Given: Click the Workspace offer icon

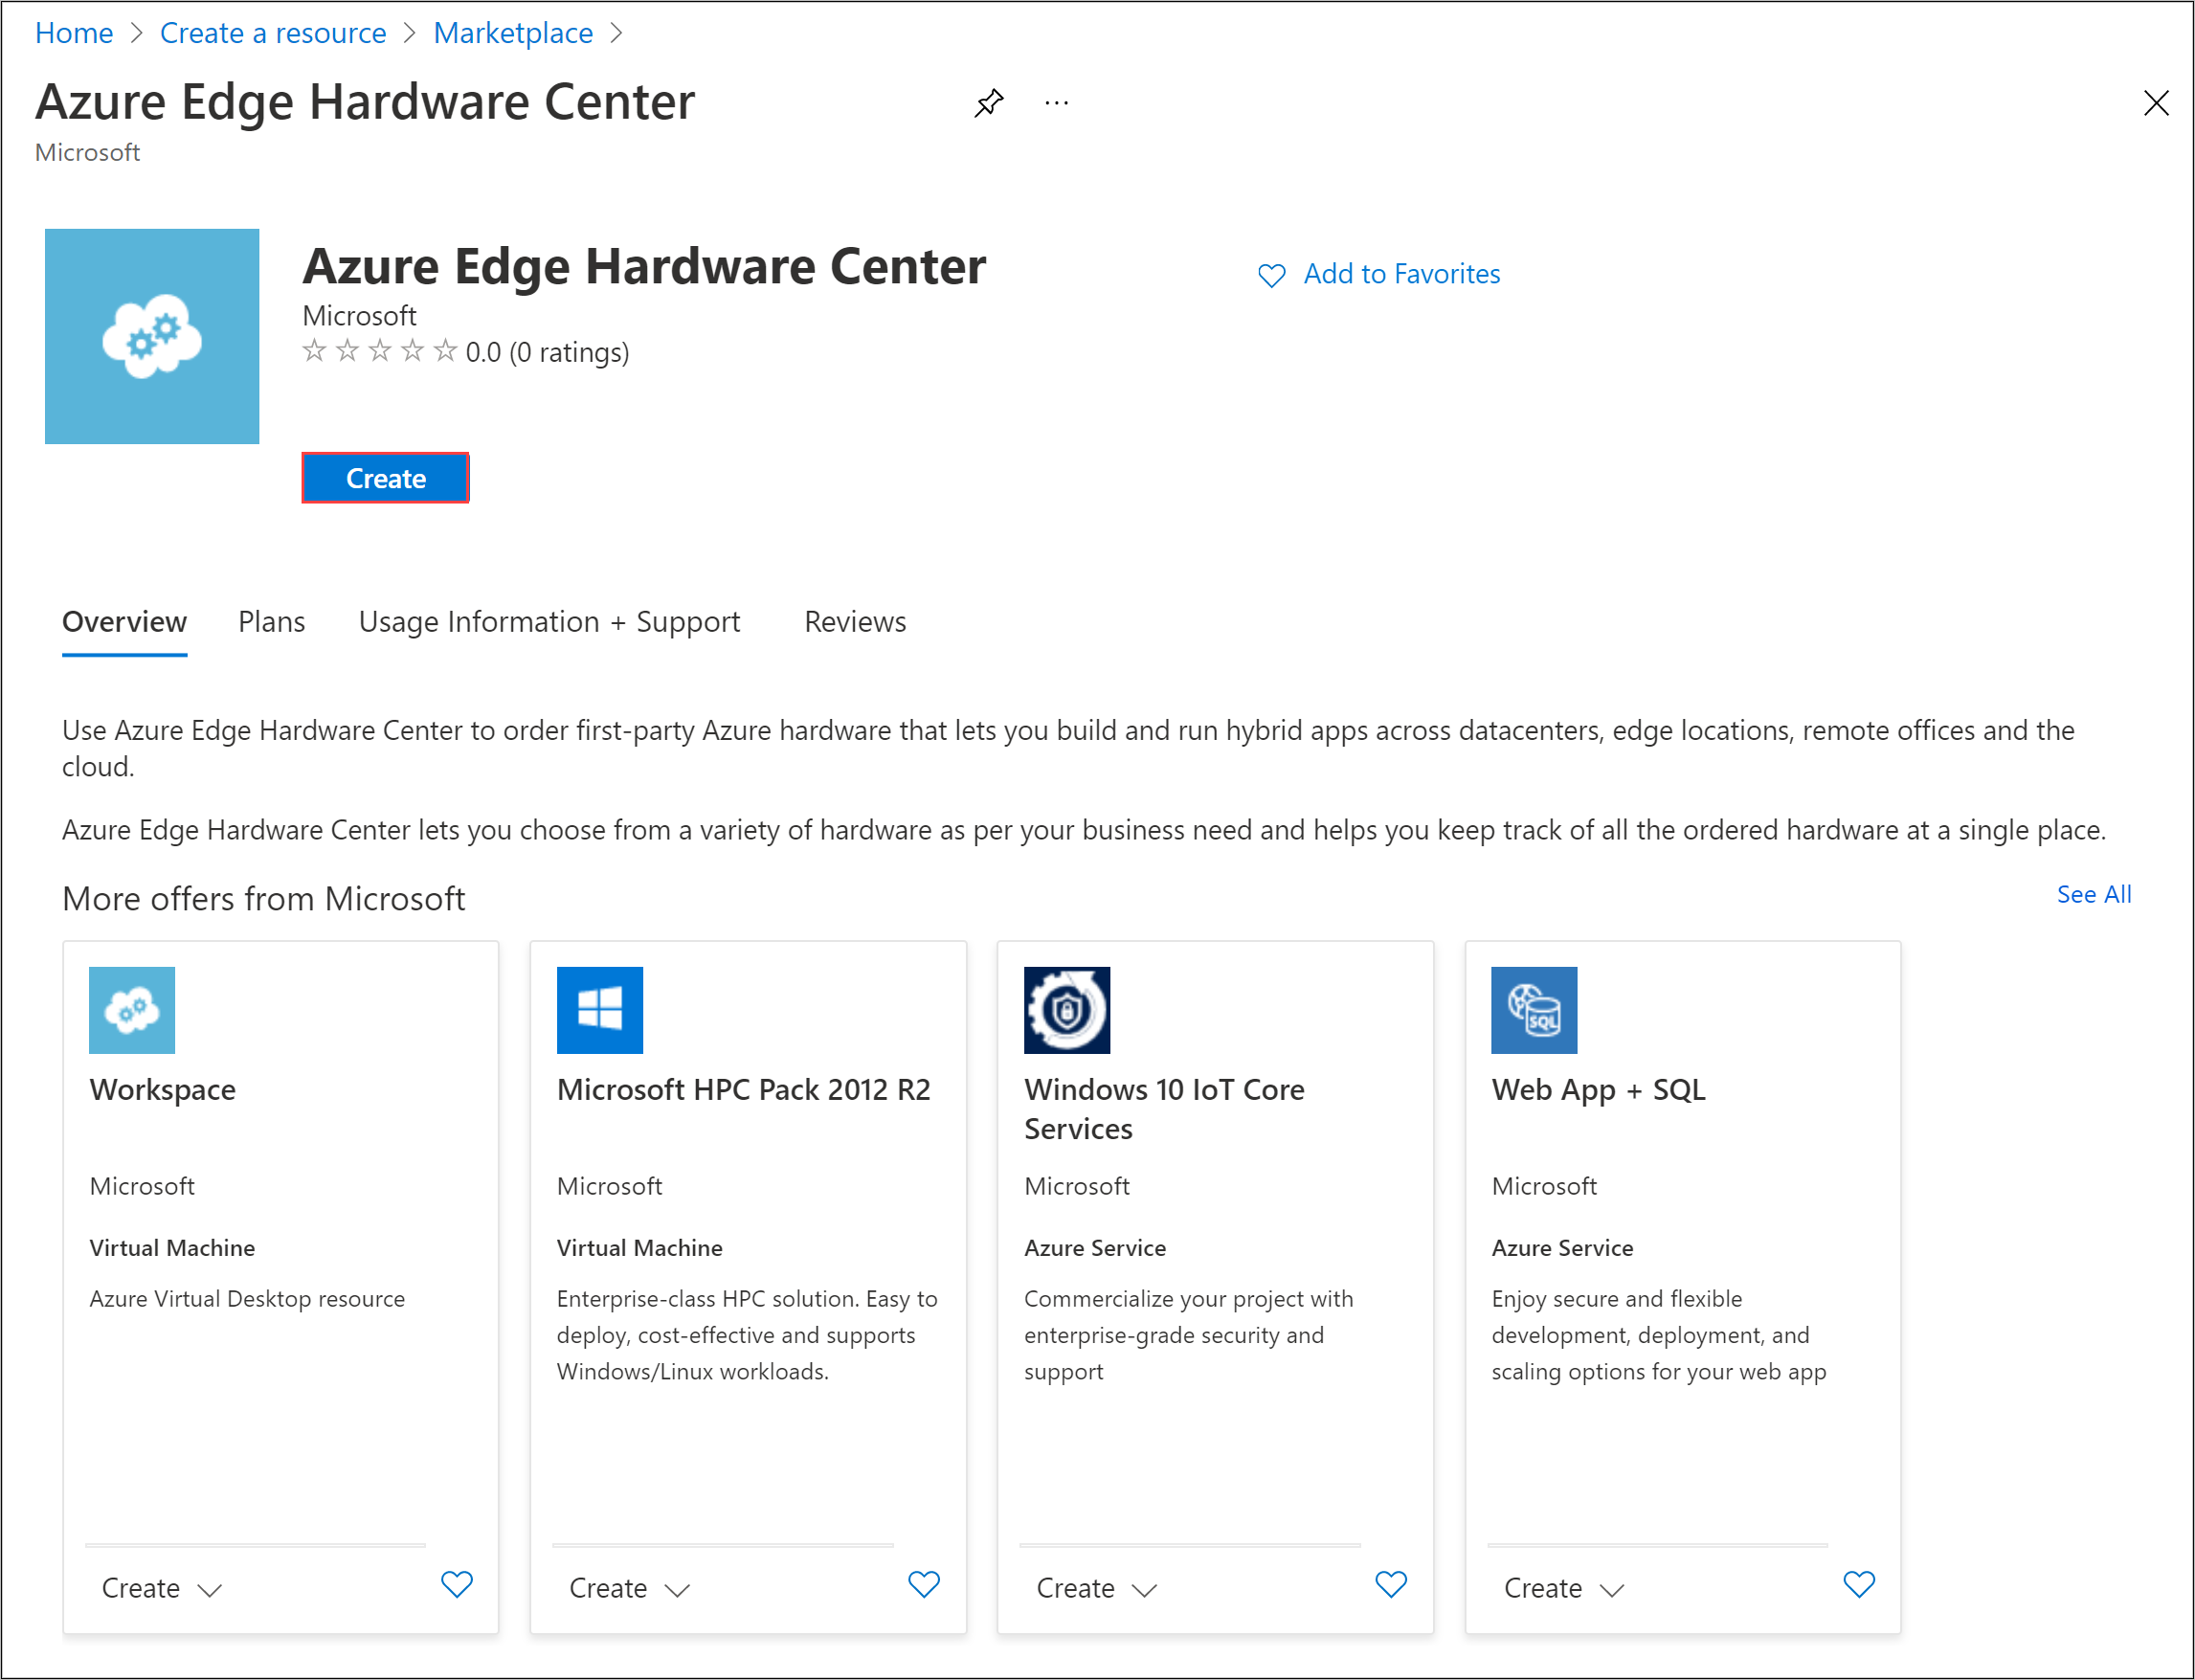Looking at the screenshot, I should (x=134, y=1009).
